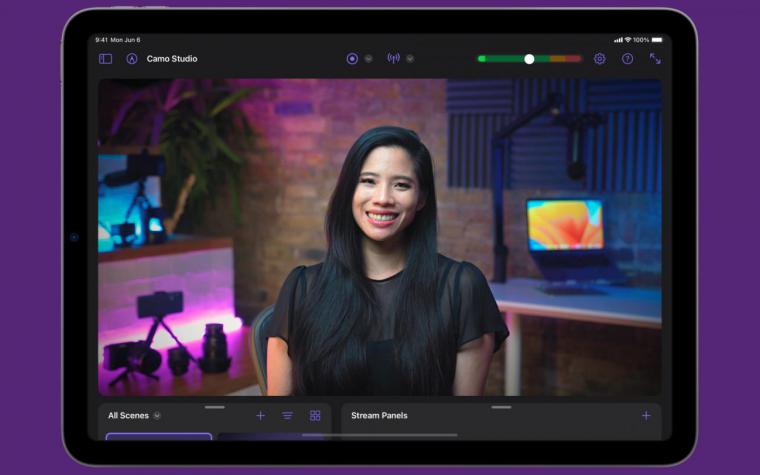Start live stream with broadcast icon

(x=394, y=58)
